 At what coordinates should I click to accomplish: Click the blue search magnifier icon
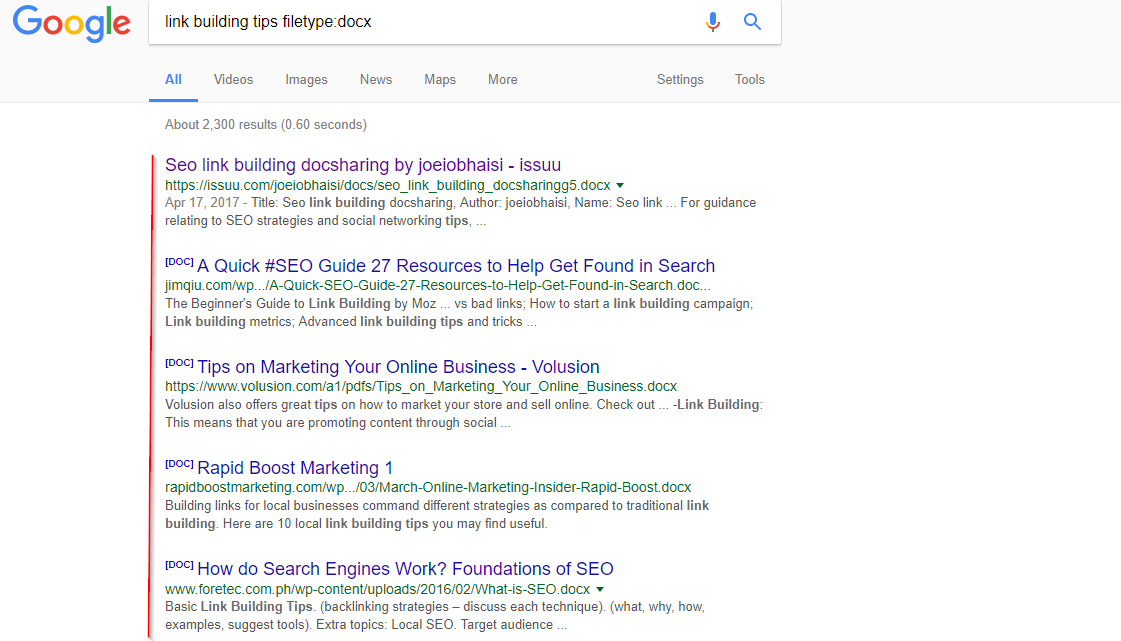(x=752, y=21)
